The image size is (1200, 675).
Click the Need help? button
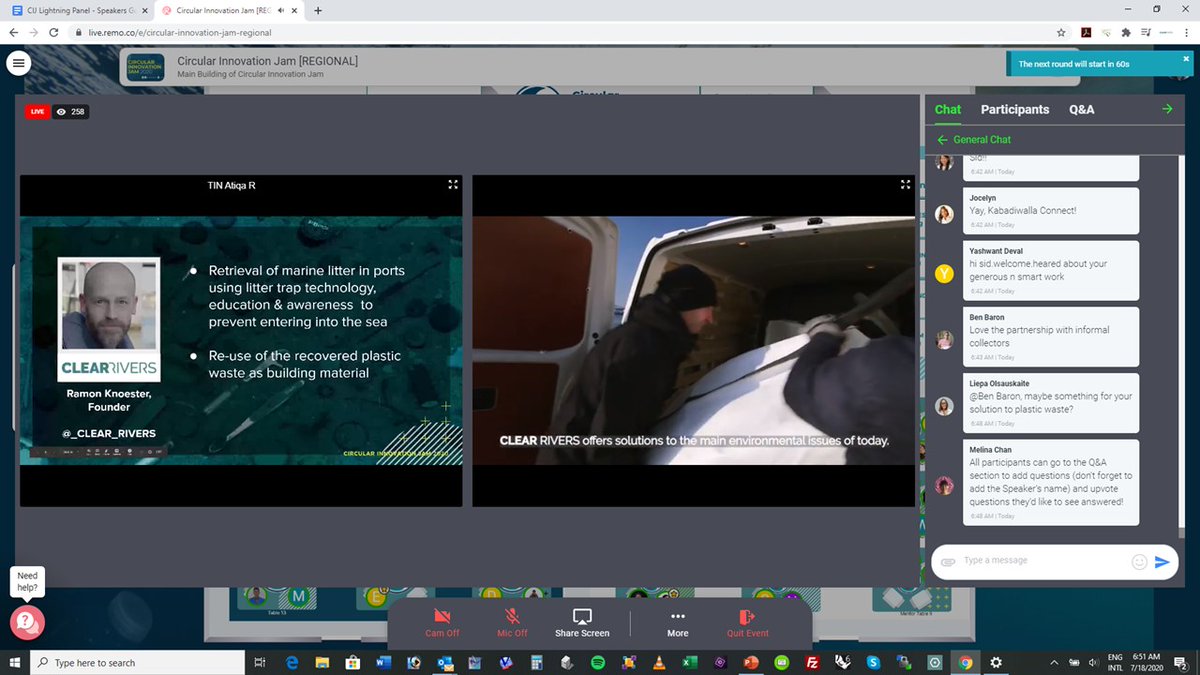[27, 581]
